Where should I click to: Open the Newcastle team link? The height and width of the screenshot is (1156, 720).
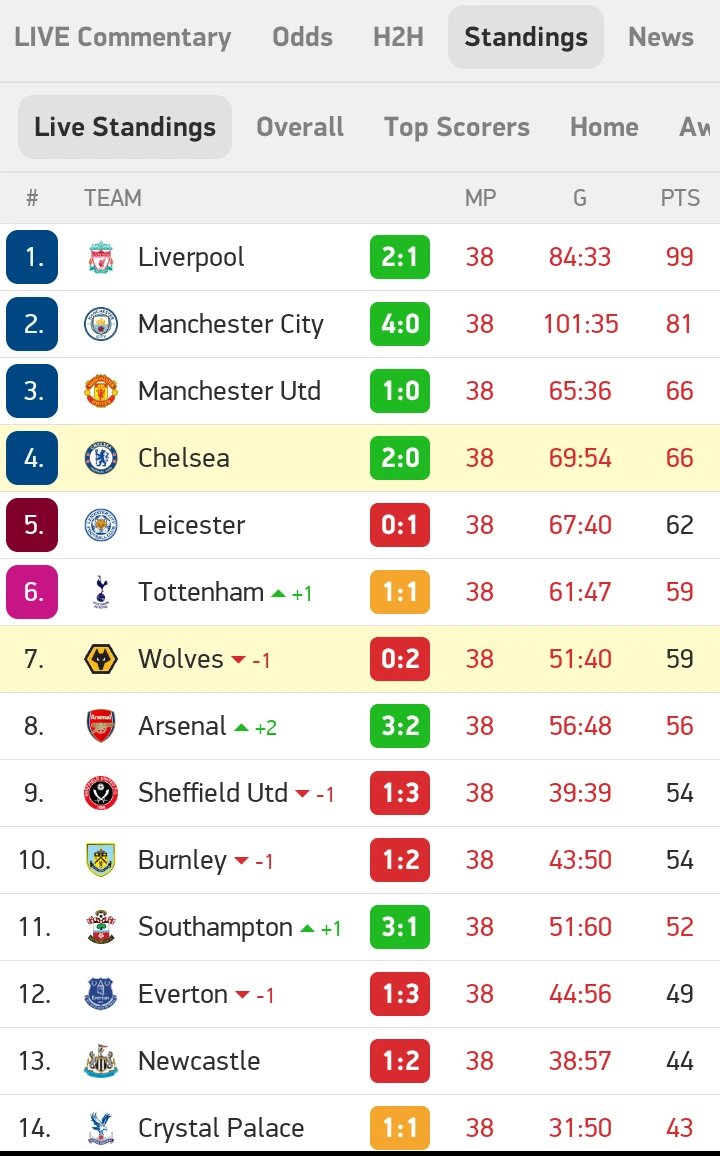coord(199,1061)
